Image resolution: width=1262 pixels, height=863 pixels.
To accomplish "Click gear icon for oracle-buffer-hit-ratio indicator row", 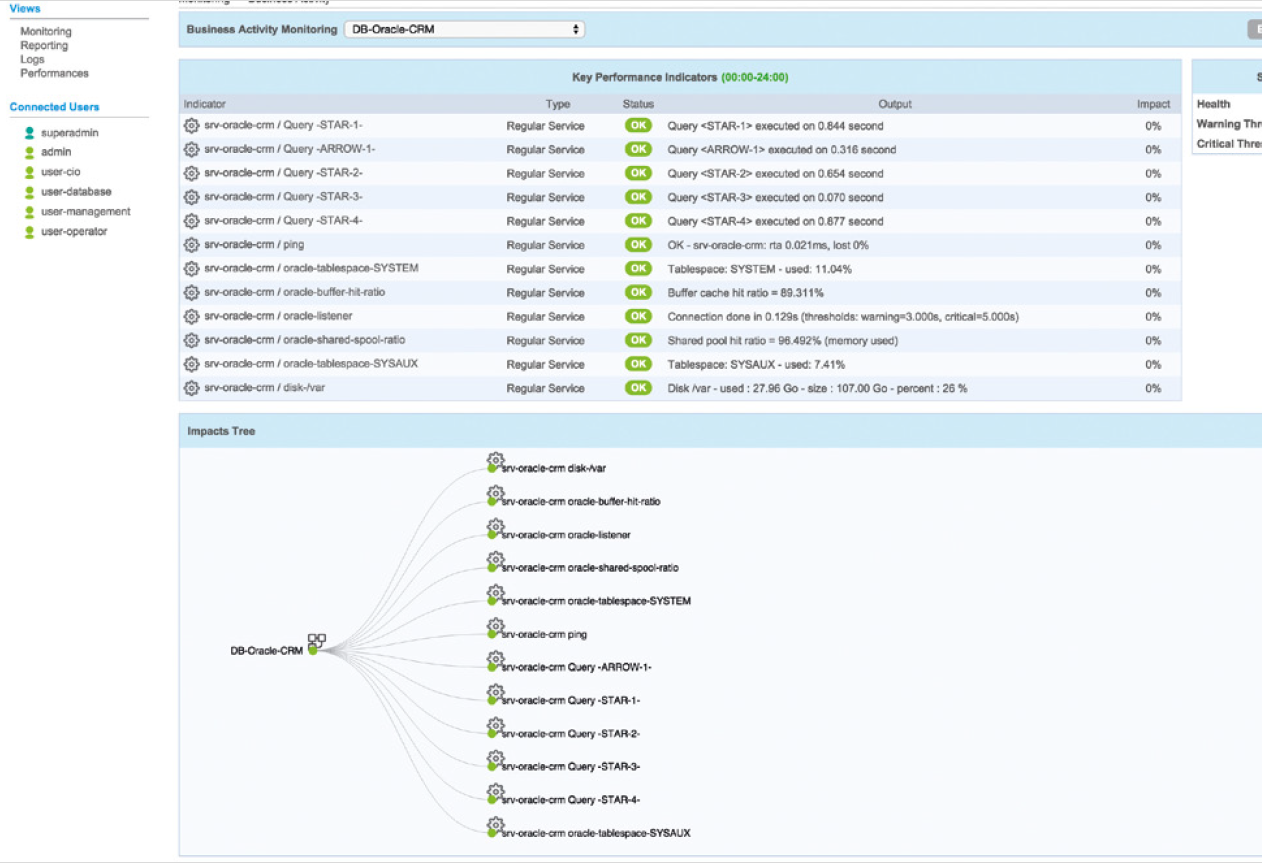I will tap(191, 293).
